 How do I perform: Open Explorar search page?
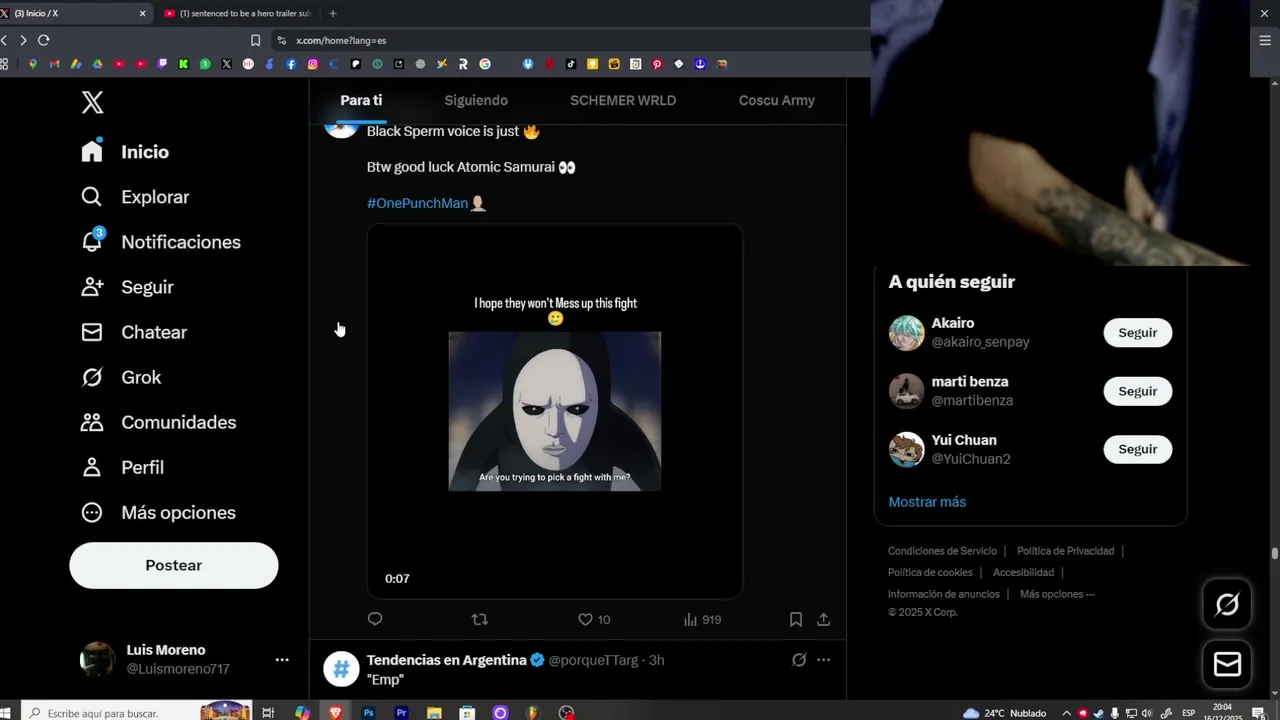tap(135, 197)
